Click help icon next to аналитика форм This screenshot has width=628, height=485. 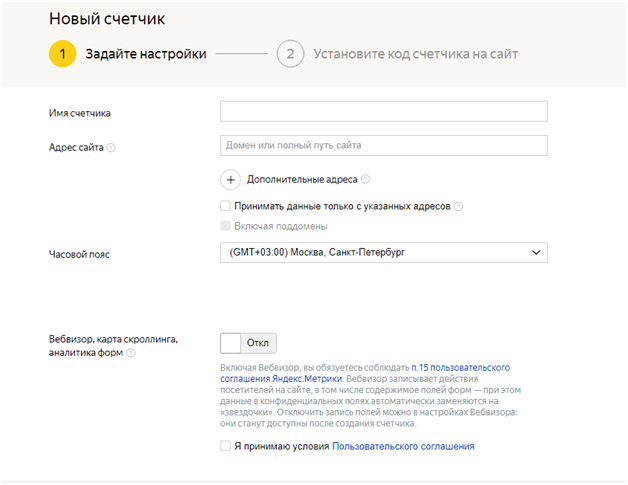click(x=131, y=353)
